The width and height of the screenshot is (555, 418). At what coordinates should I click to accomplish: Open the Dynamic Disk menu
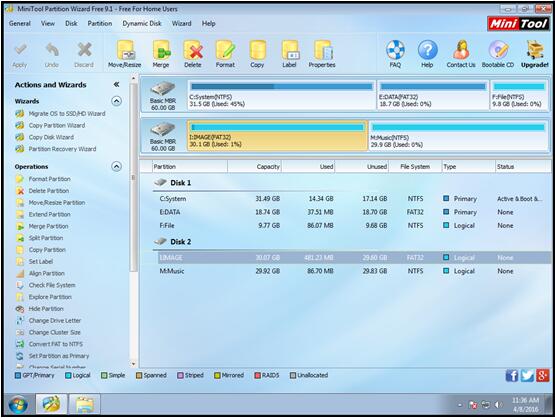142,23
